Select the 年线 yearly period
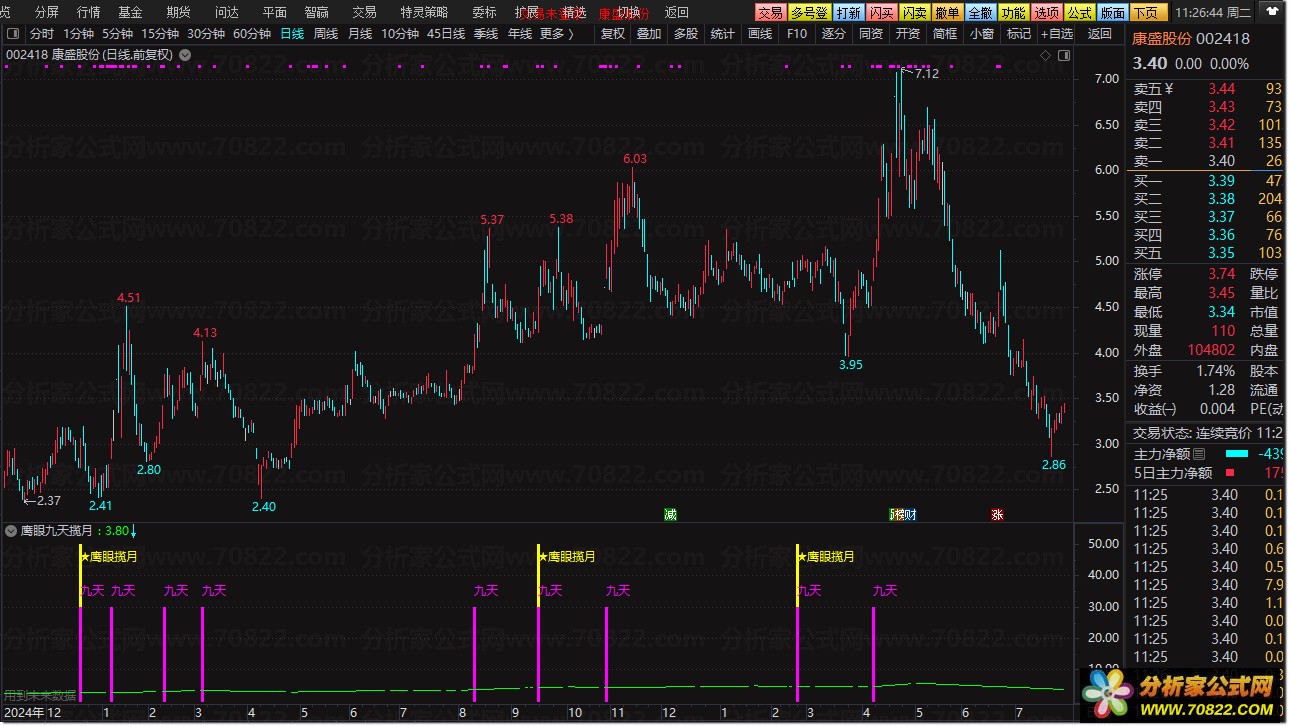 click(520, 33)
